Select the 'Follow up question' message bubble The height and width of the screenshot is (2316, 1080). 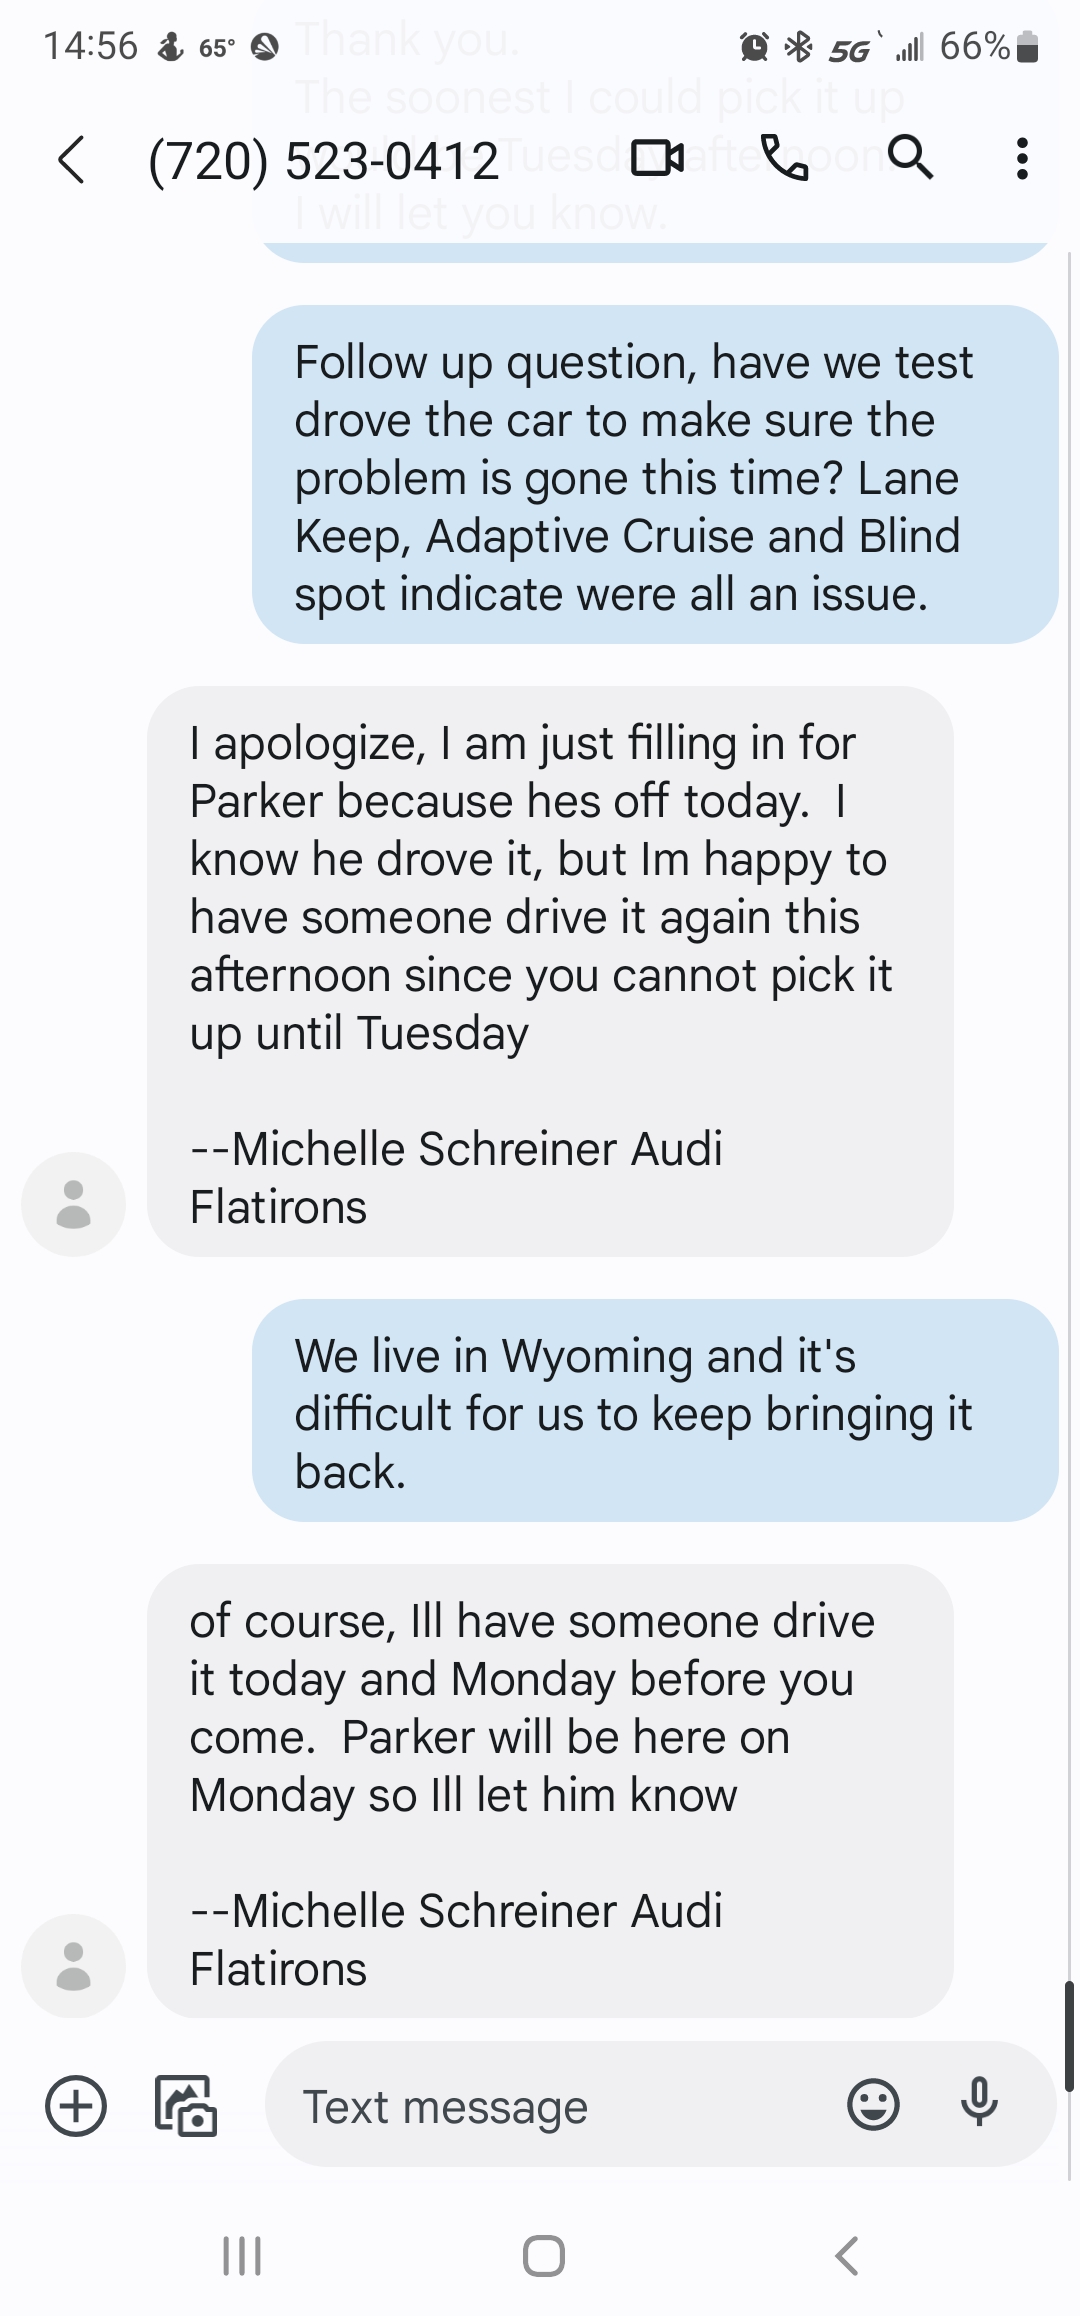click(654, 475)
